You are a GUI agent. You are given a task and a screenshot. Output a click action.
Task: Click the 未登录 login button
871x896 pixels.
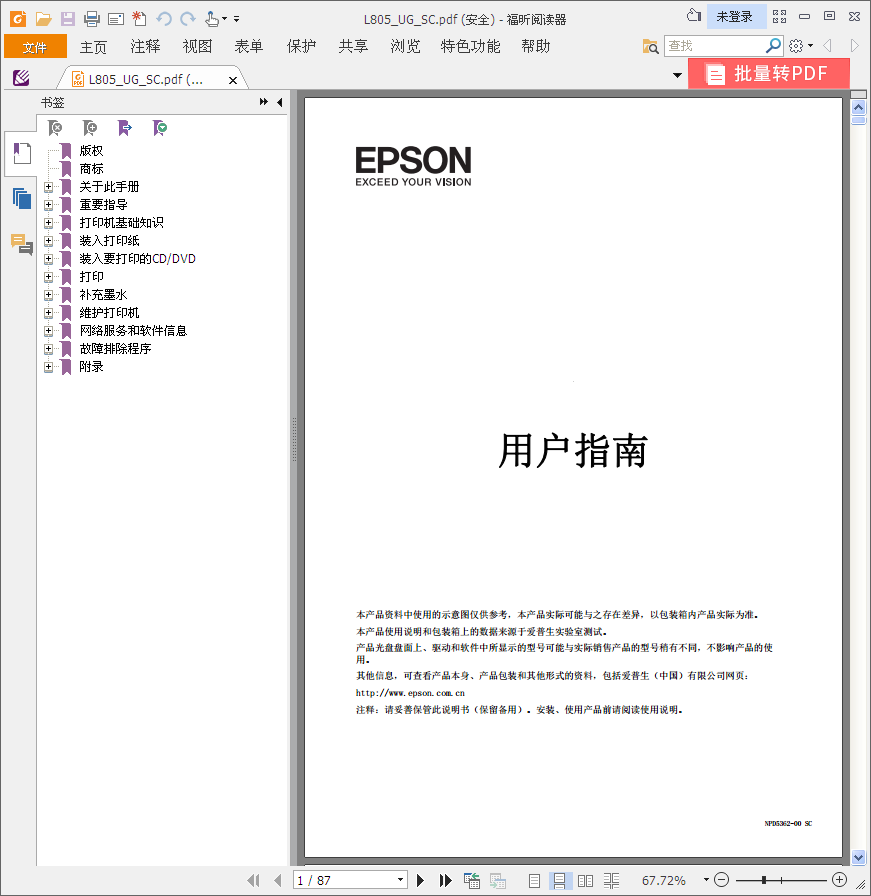pos(735,17)
